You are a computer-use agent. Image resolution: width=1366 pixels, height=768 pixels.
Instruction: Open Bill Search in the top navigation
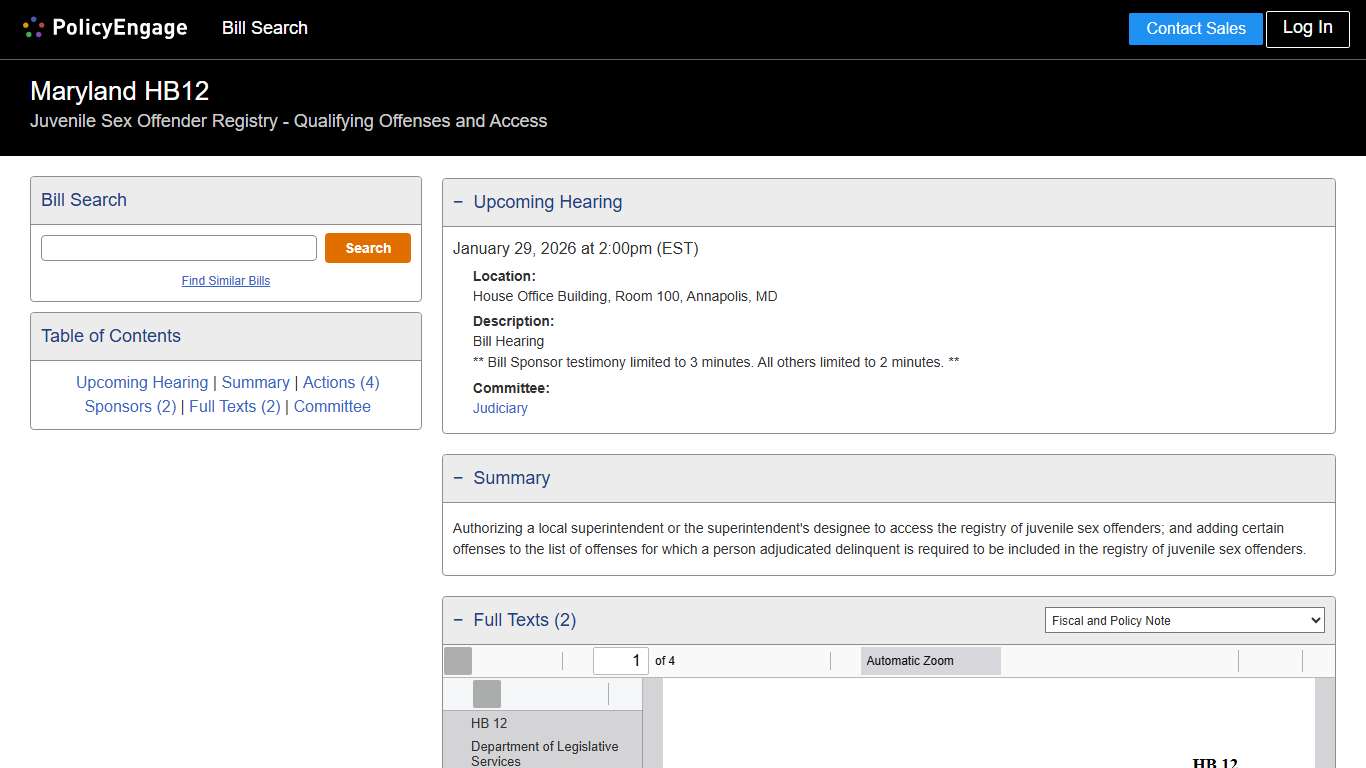(265, 28)
